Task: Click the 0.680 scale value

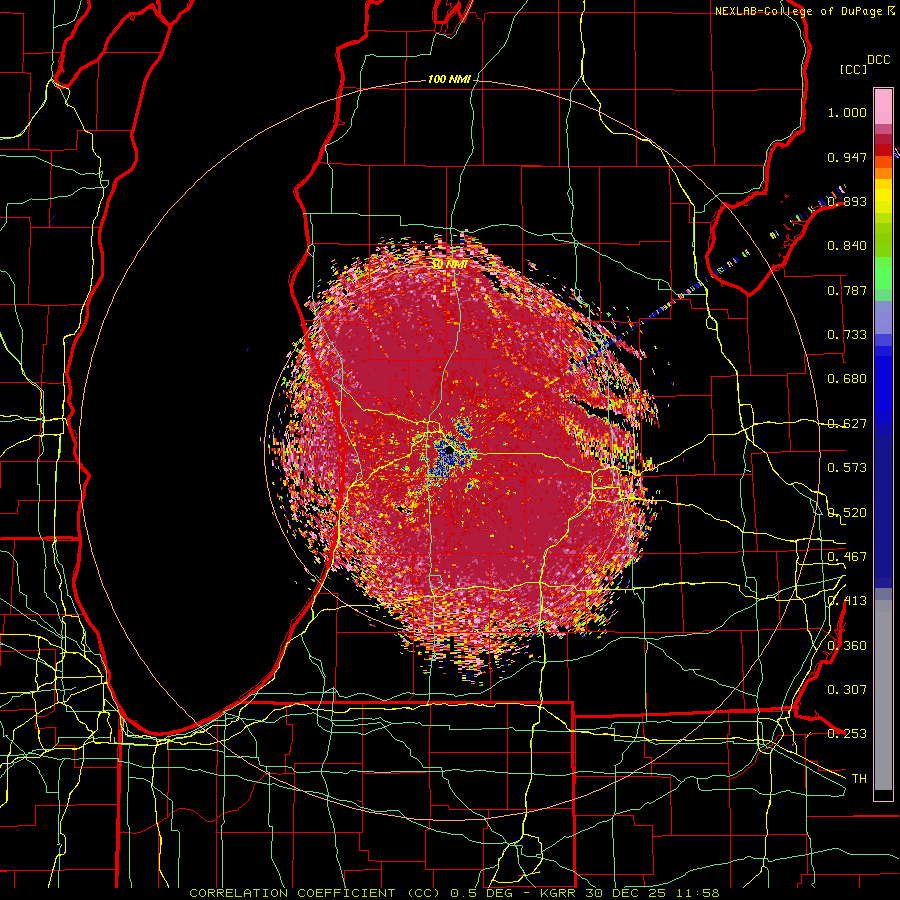Action: pos(847,379)
